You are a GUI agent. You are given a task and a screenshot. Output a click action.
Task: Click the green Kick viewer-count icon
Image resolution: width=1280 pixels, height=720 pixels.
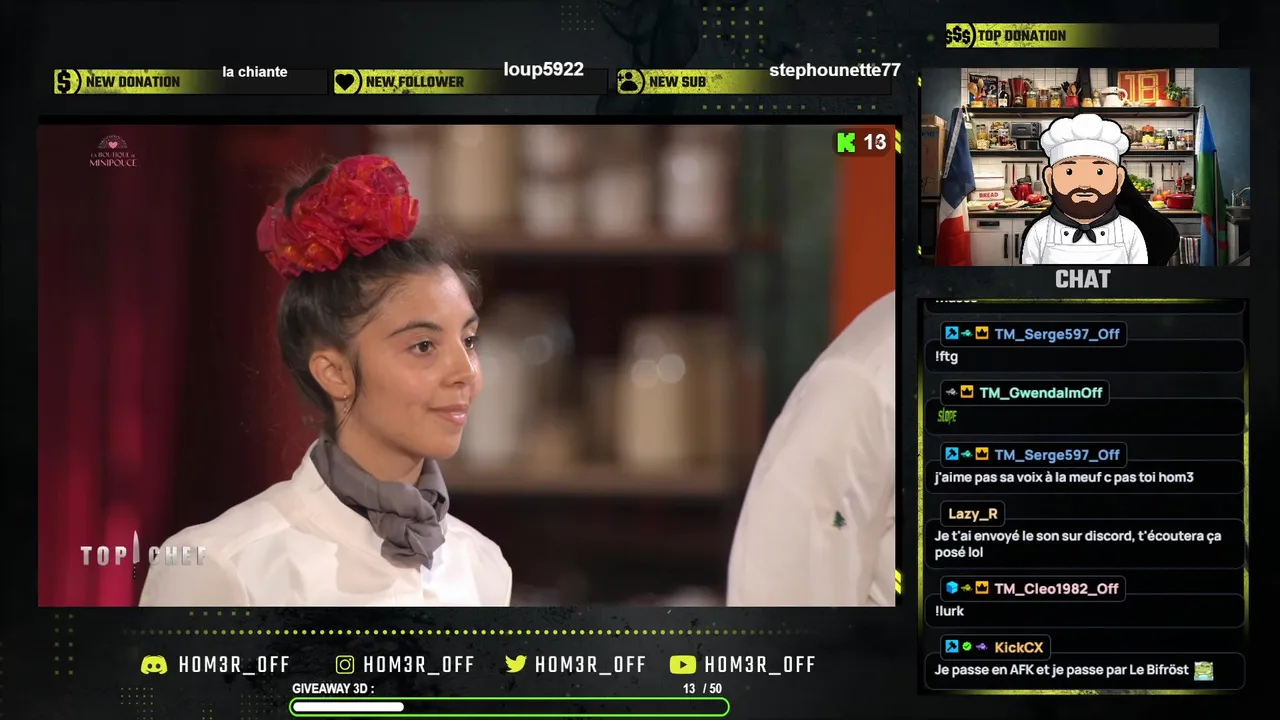coord(846,142)
